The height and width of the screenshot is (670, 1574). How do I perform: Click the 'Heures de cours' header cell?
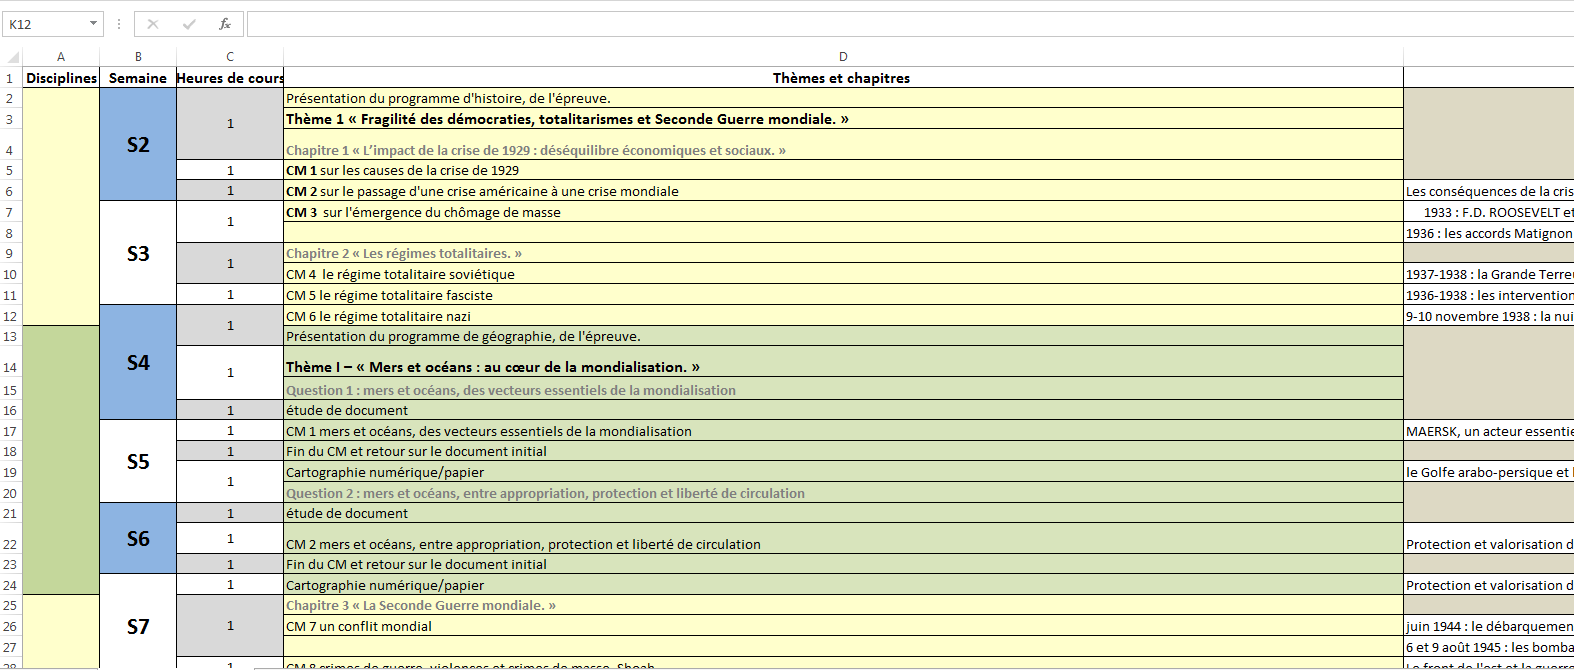[230, 78]
